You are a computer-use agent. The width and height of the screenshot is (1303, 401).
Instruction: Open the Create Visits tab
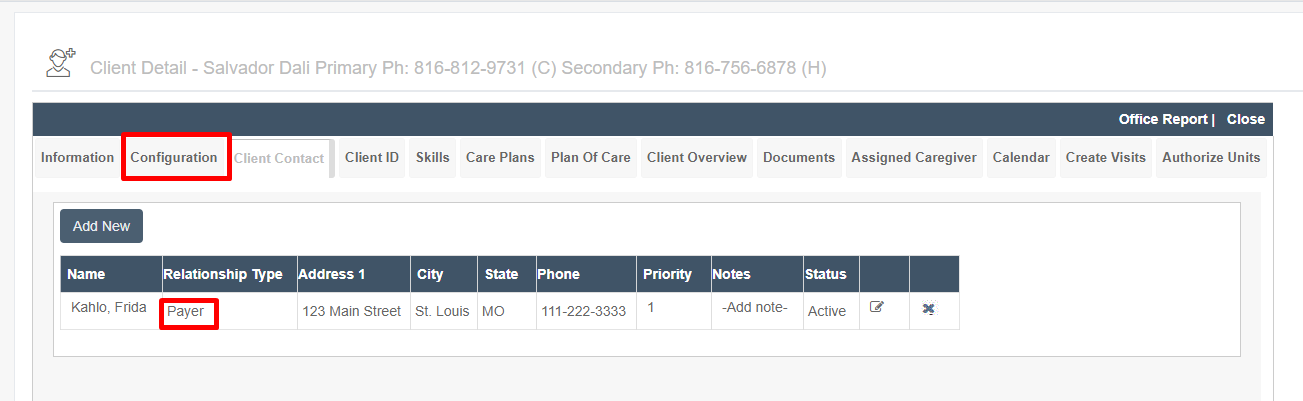coord(1106,158)
